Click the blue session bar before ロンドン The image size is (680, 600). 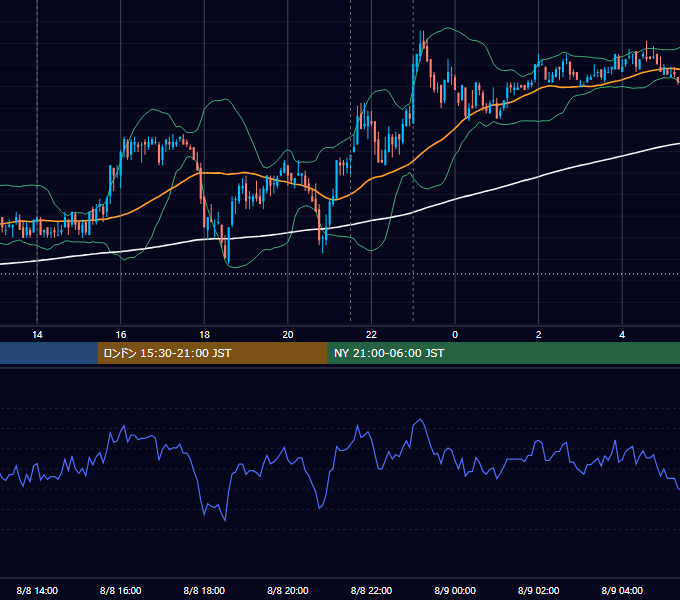click(49, 353)
